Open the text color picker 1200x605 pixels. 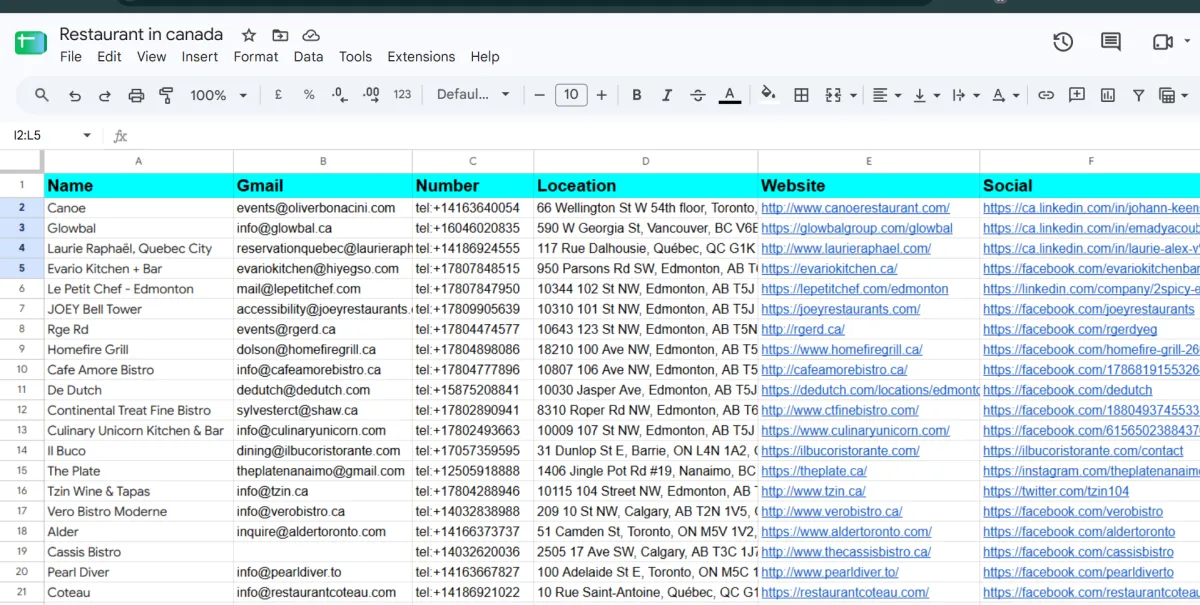pos(730,95)
